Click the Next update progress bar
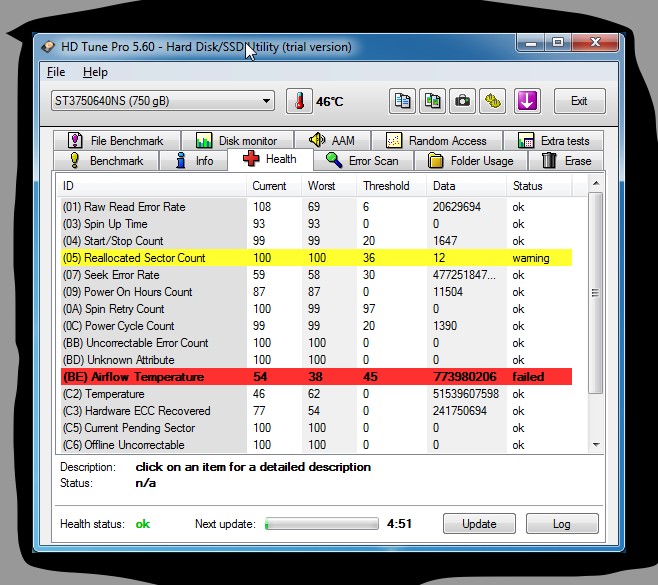This screenshot has width=658, height=585. point(322,524)
